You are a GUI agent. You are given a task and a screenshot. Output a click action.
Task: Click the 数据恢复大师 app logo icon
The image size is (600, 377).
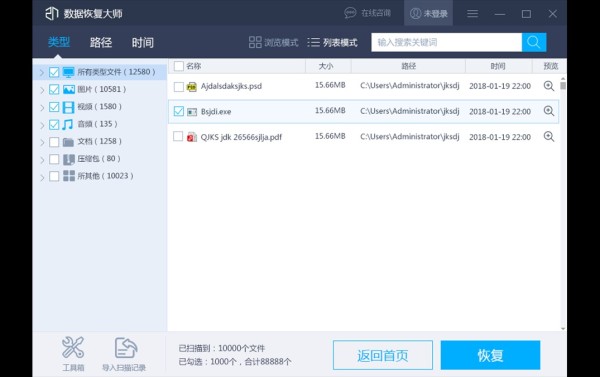coord(52,13)
